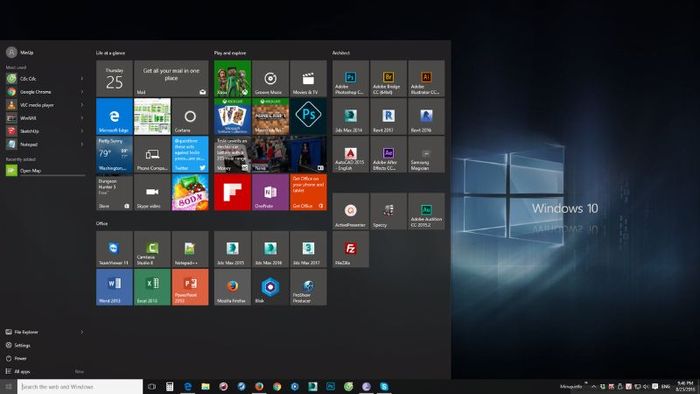Open the Revit 2016 tile

point(426,116)
